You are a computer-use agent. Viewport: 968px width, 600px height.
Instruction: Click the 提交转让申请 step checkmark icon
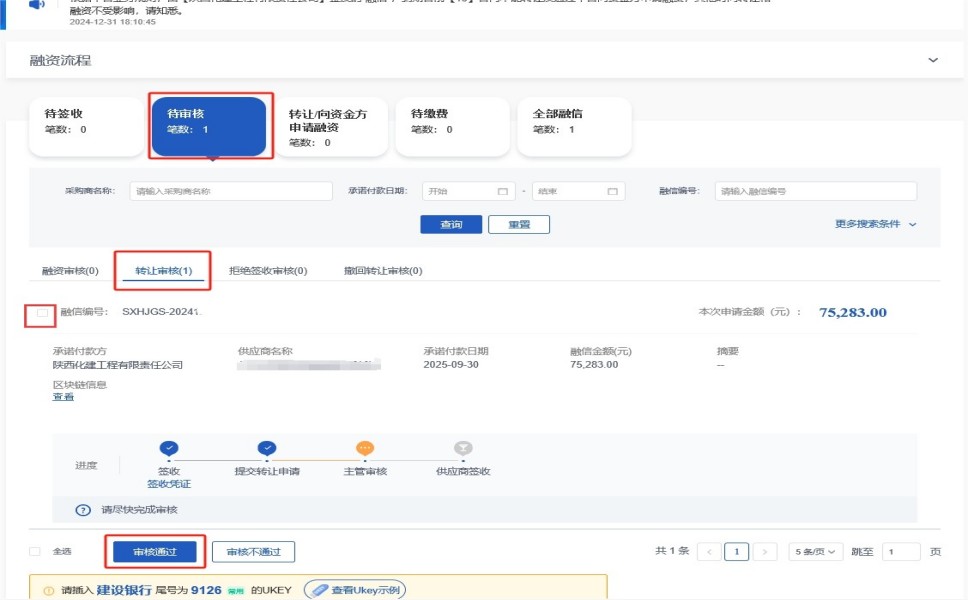coord(266,448)
